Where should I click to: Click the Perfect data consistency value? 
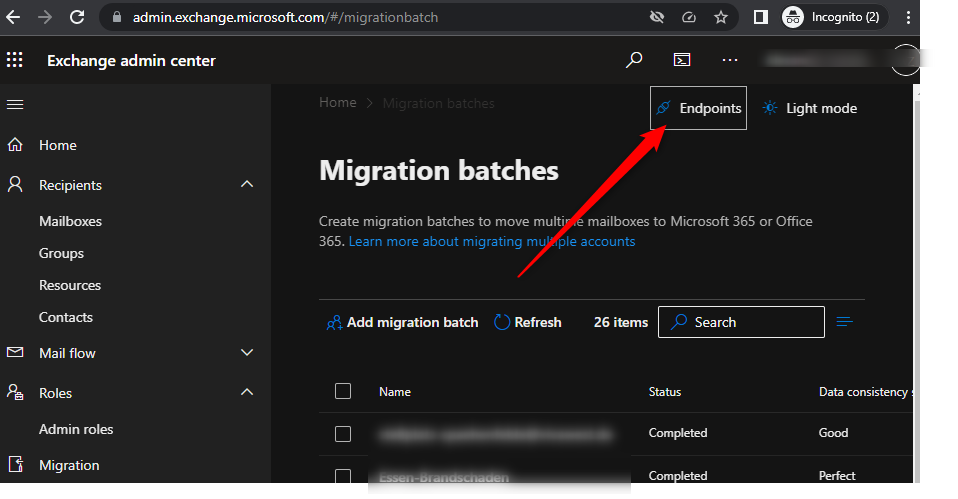click(x=837, y=476)
